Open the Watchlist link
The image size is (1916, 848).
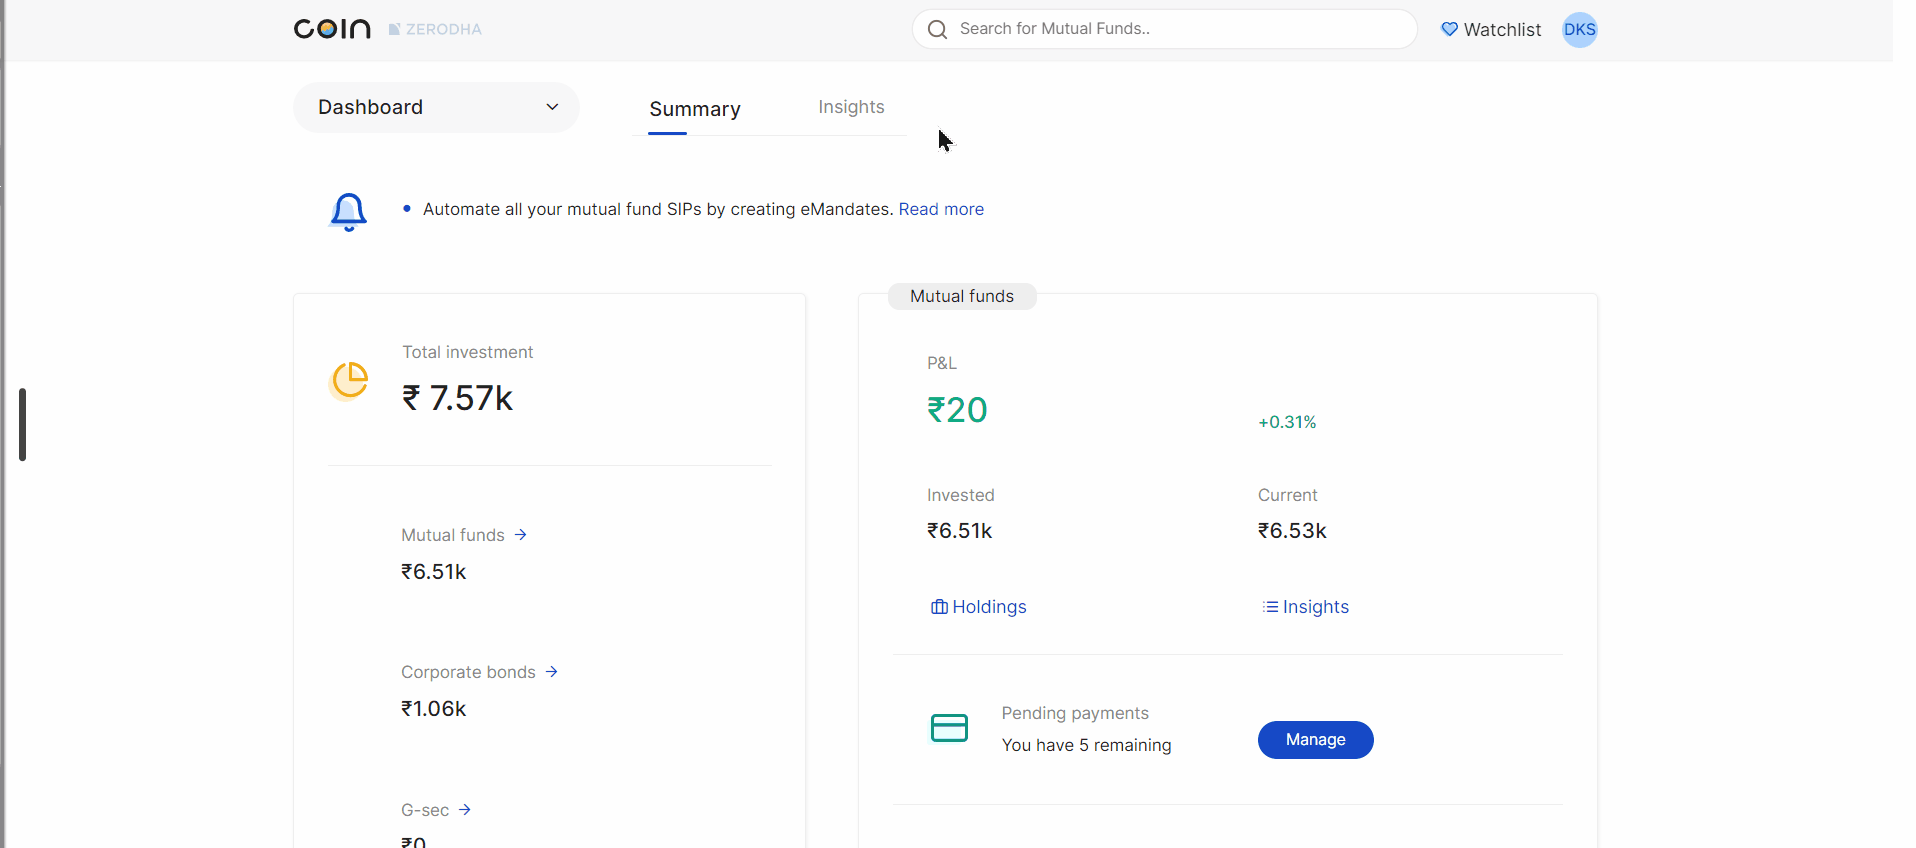(1491, 30)
